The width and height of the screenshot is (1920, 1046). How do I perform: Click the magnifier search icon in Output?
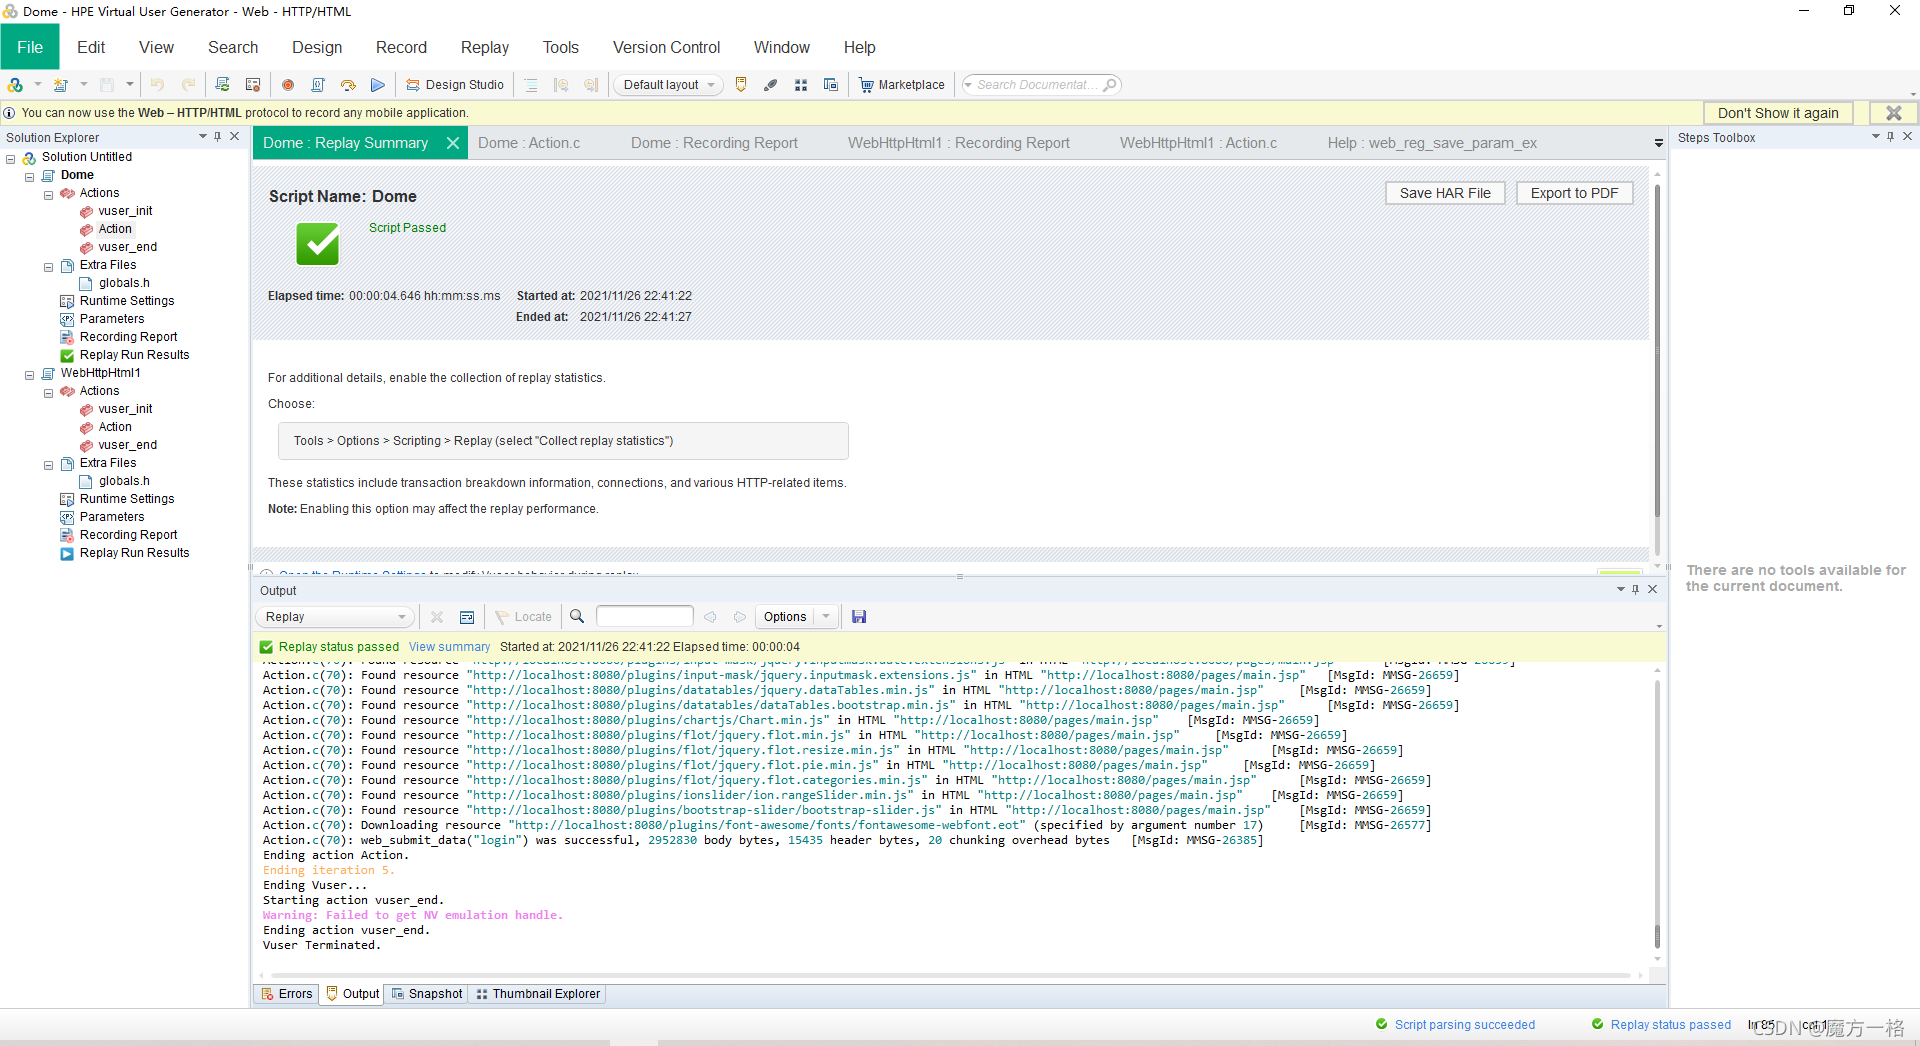pyautogui.click(x=577, y=617)
